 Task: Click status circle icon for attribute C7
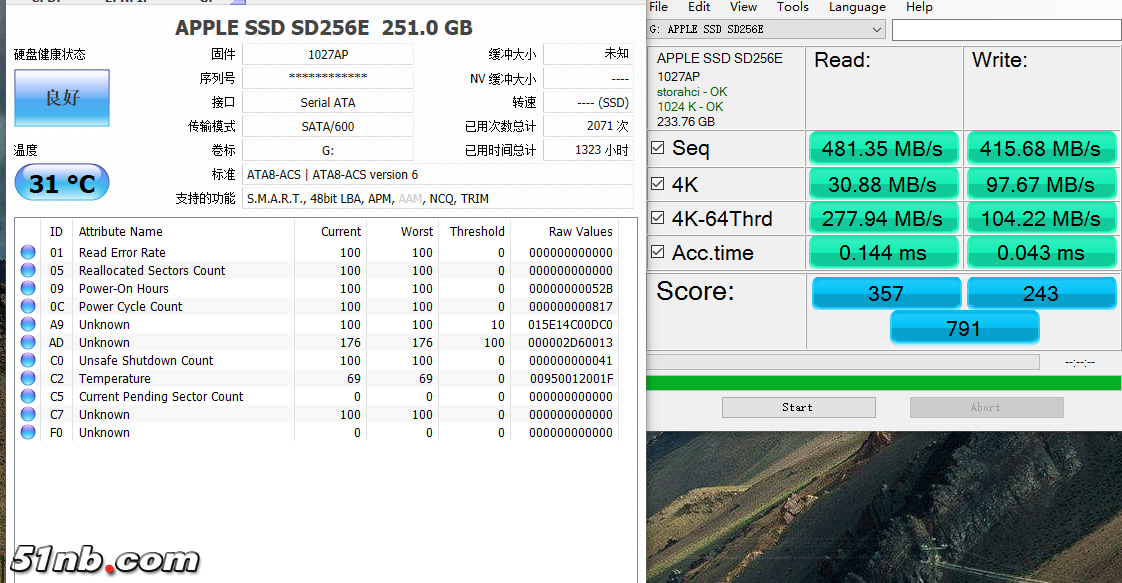point(28,413)
